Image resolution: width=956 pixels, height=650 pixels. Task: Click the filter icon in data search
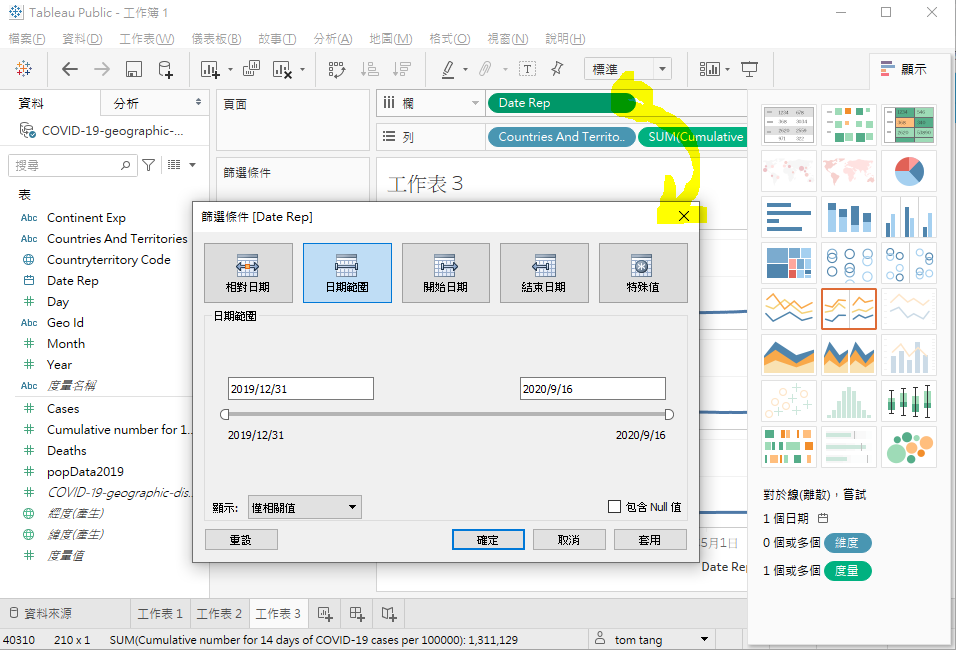tap(148, 165)
